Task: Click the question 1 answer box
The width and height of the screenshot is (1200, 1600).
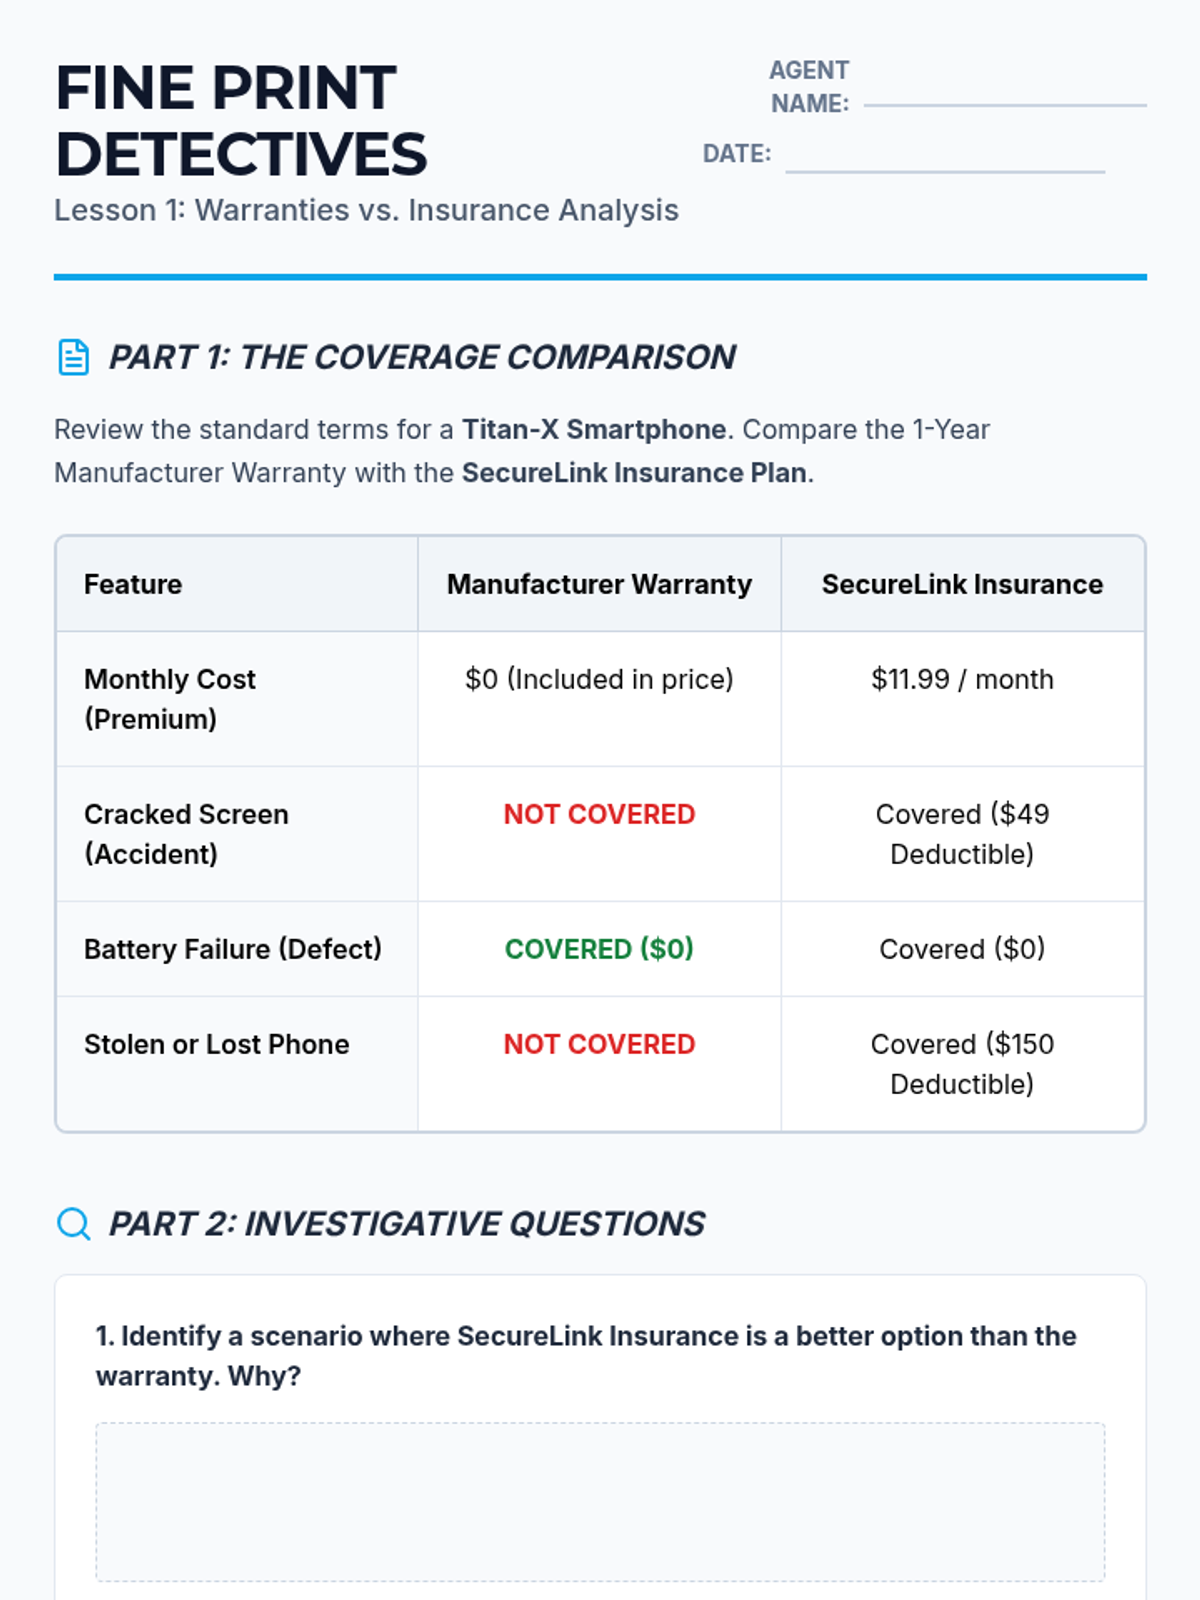Action: pyautogui.click(x=600, y=1501)
